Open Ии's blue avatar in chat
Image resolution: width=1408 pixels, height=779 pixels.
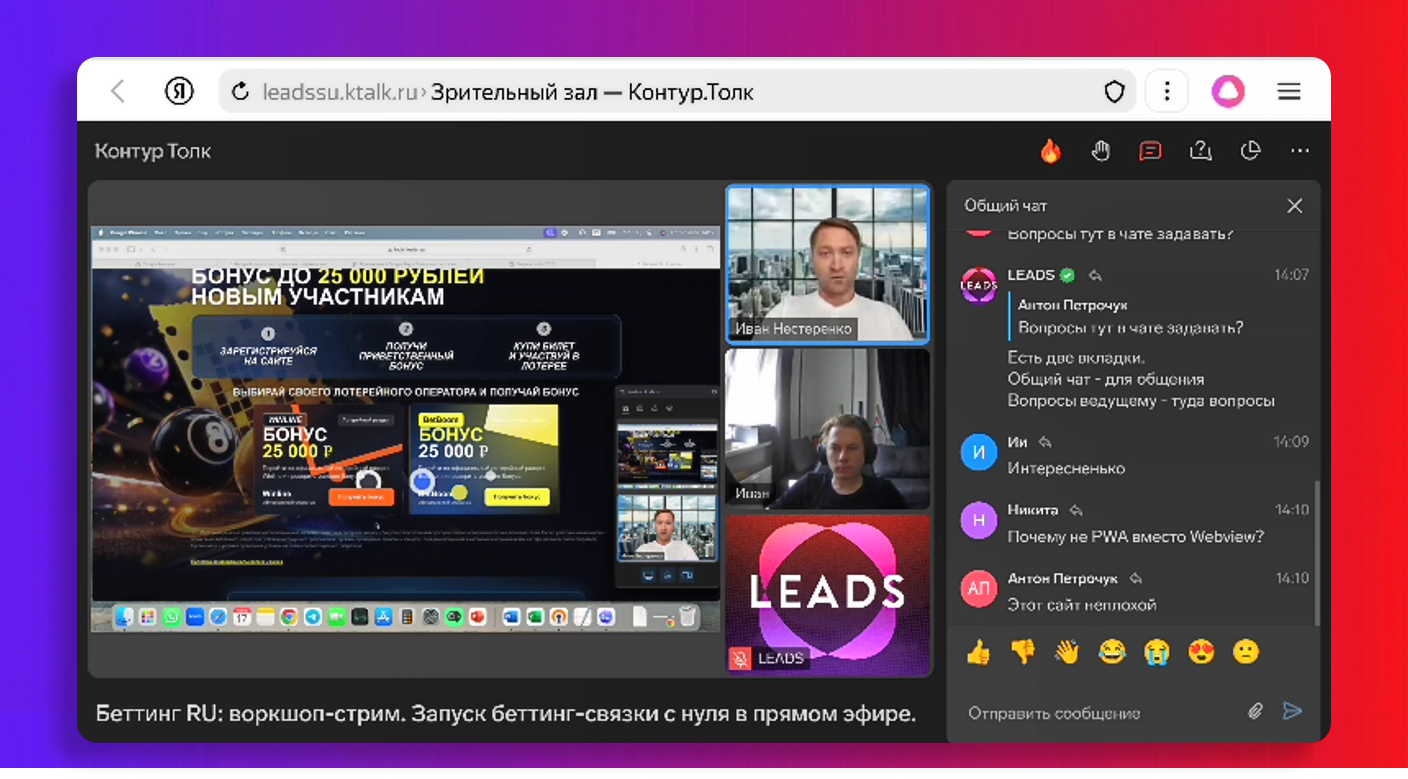click(x=978, y=452)
